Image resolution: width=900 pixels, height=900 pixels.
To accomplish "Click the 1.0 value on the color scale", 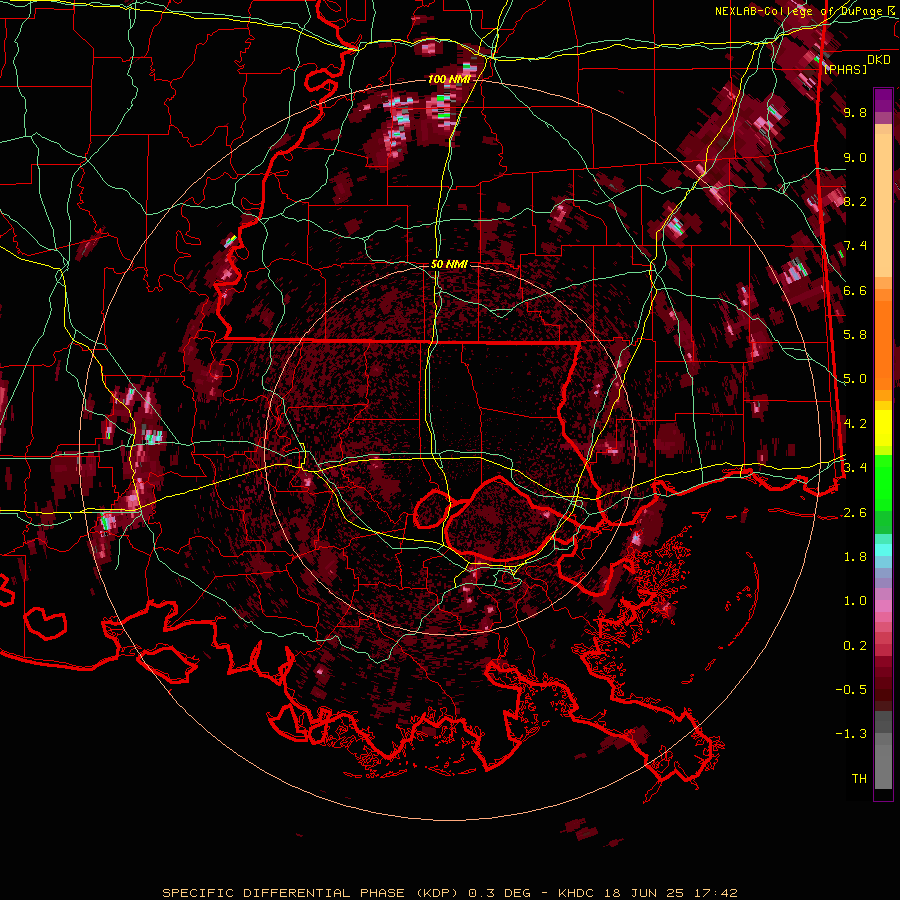I will pos(855,601).
